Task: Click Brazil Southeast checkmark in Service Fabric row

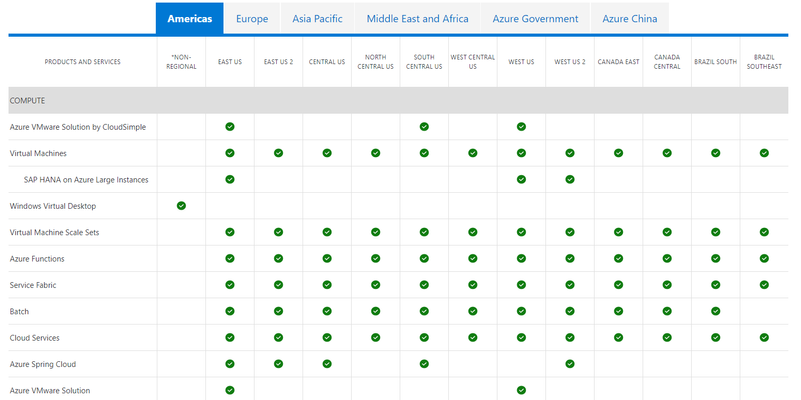Action: 764,285
